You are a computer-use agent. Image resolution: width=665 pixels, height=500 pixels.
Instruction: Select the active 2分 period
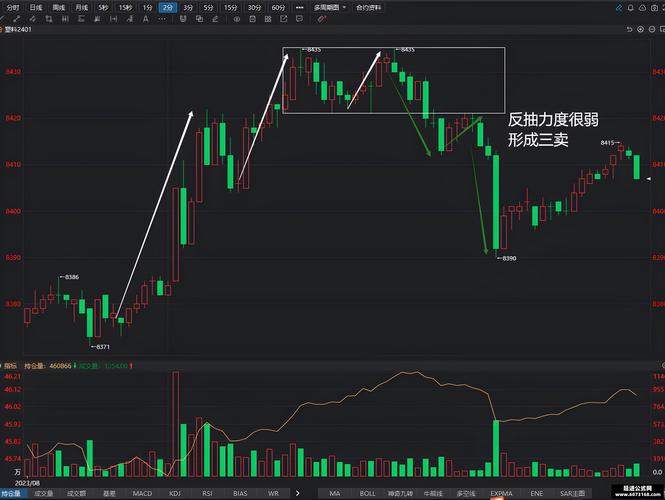coord(168,8)
